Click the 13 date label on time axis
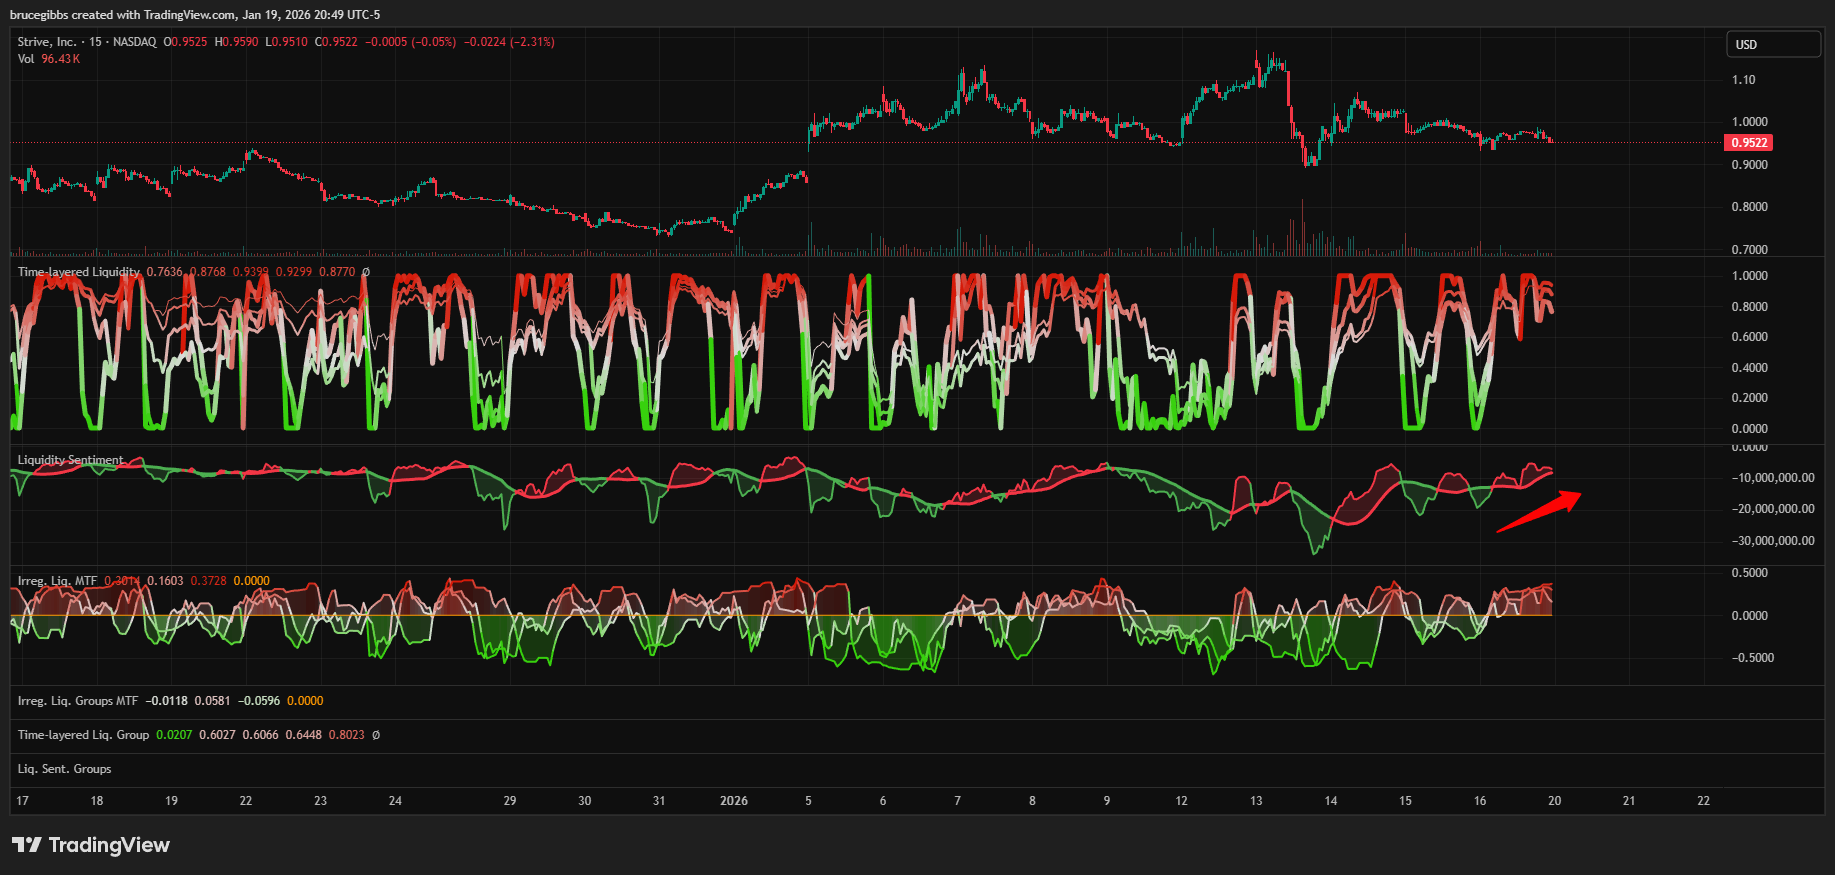The height and width of the screenshot is (875, 1835). click(1256, 801)
